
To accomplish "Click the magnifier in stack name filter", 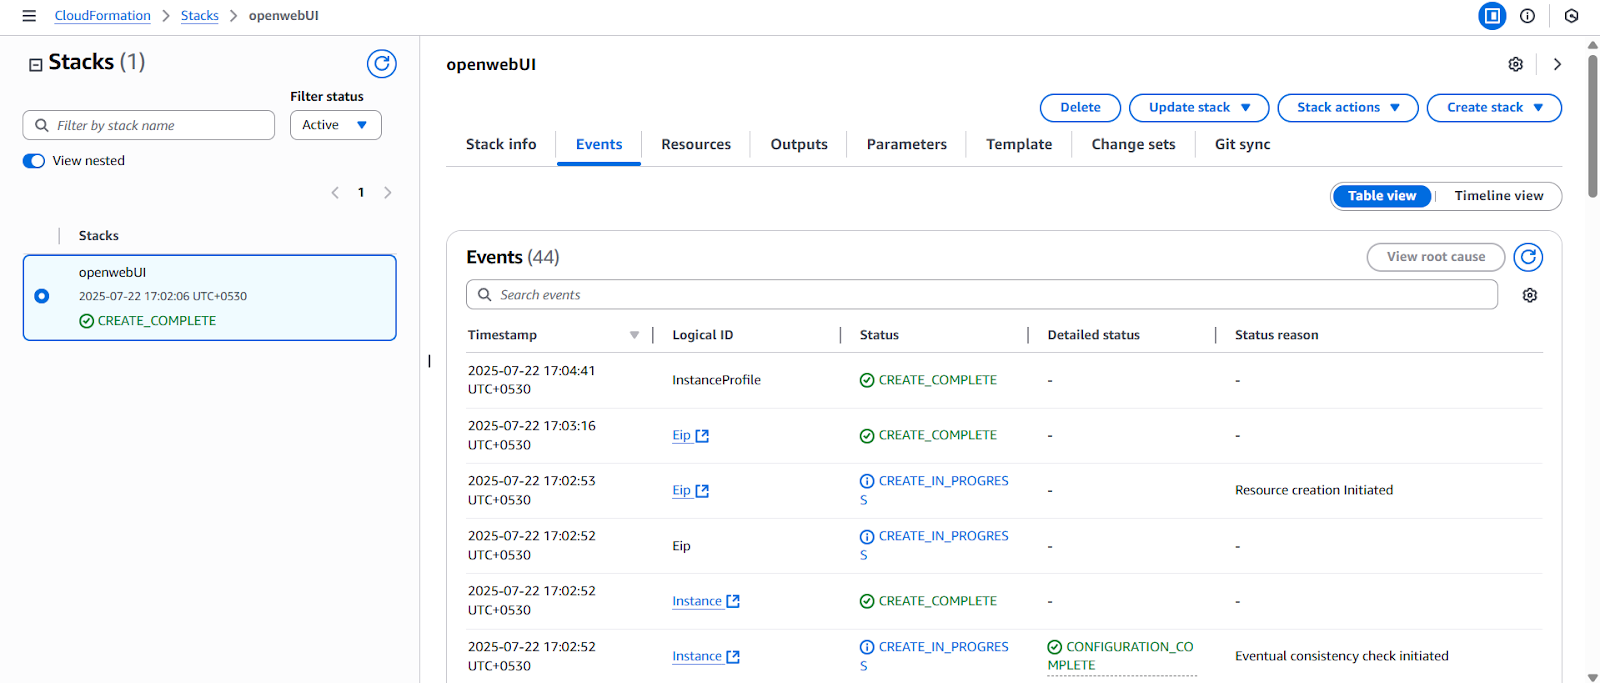I will click(42, 125).
